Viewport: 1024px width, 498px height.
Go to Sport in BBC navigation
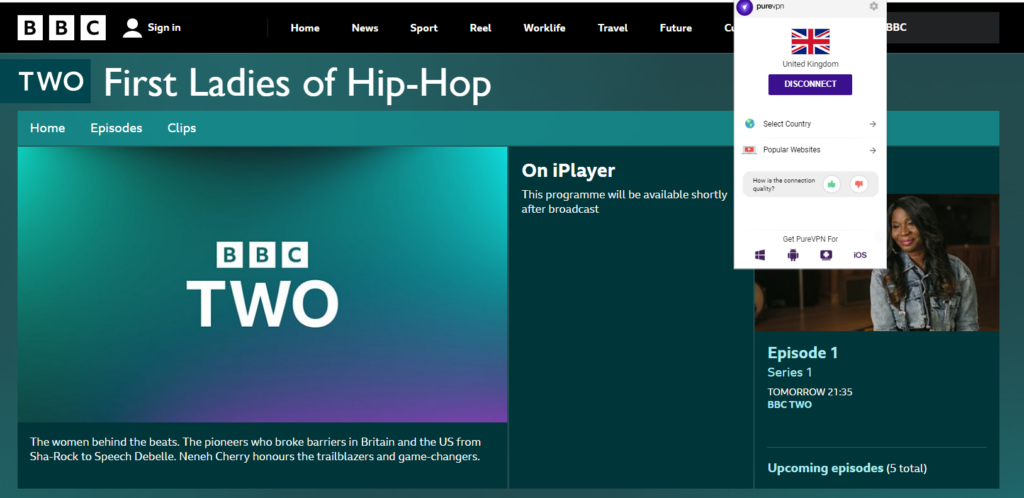424,28
